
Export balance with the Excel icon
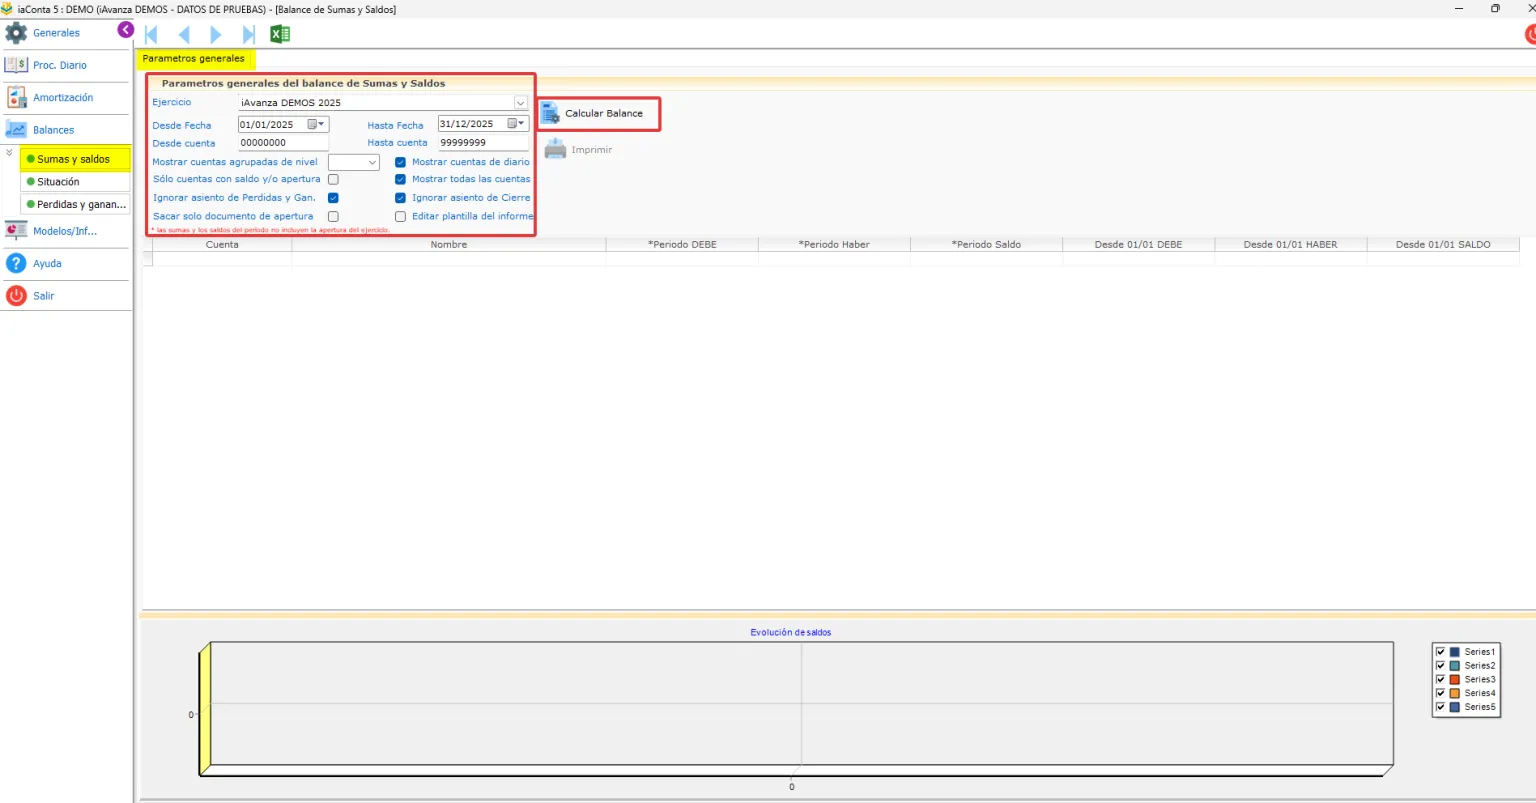coord(280,34)
